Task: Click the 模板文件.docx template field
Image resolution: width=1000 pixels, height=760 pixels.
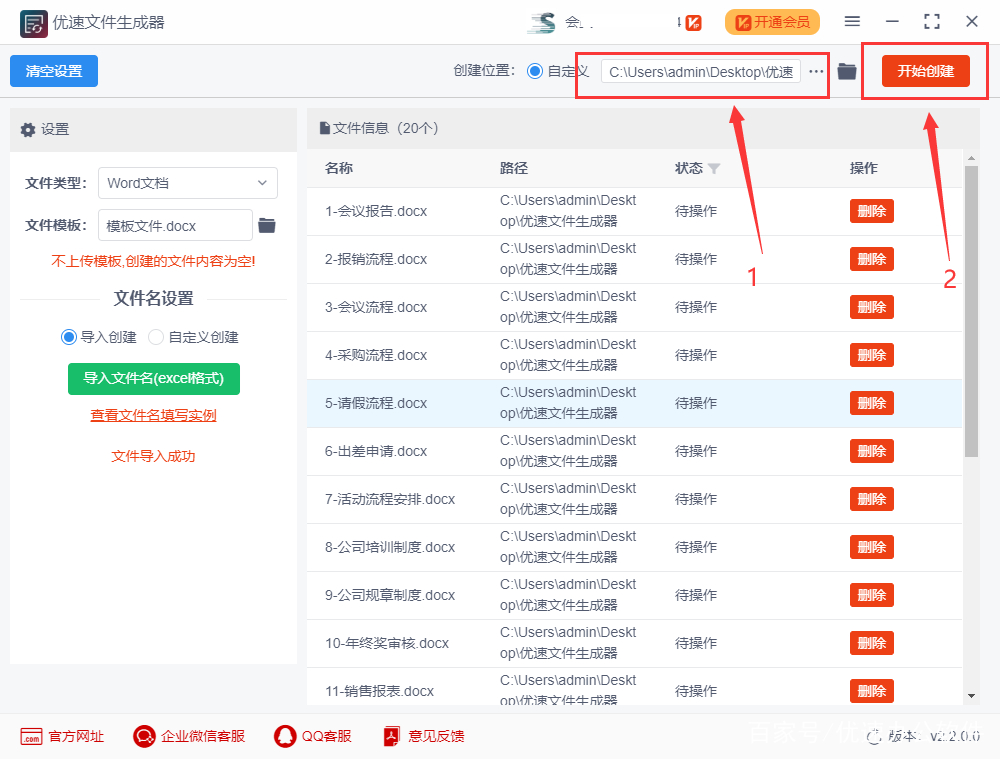Action: (x=175, y=226)
